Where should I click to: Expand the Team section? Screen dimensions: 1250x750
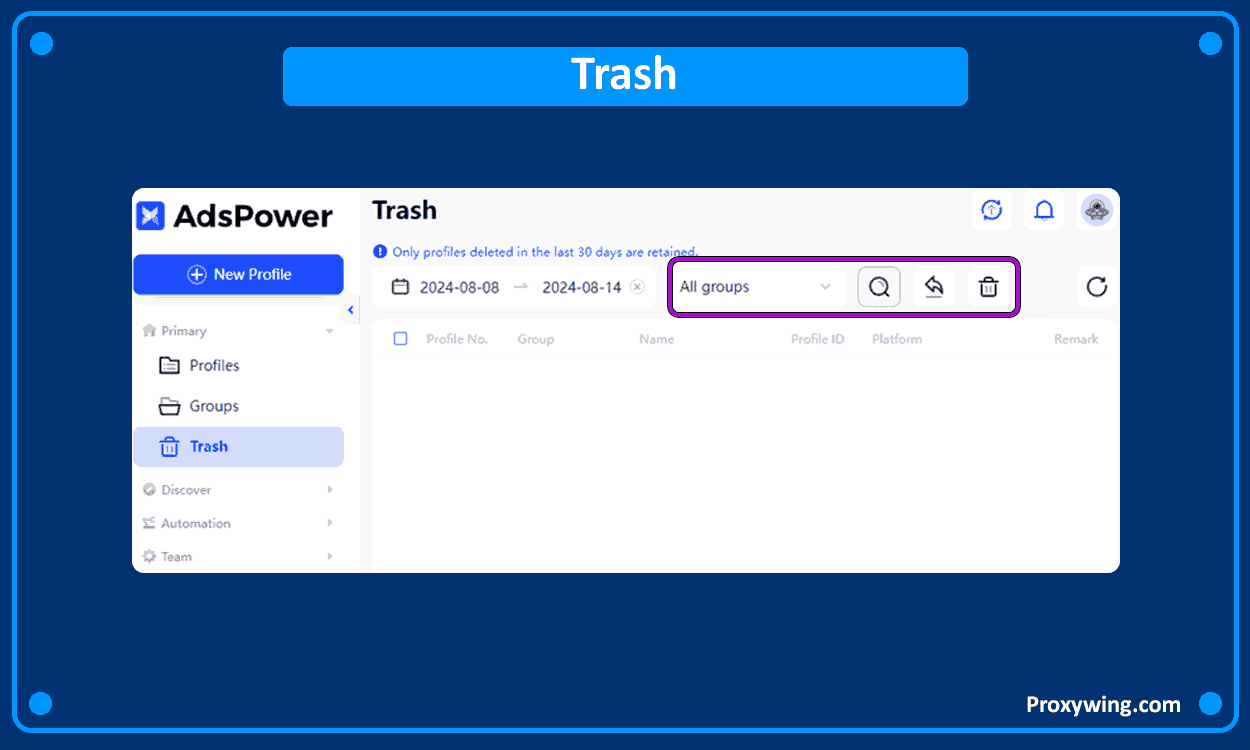click(x=329, y=556)
